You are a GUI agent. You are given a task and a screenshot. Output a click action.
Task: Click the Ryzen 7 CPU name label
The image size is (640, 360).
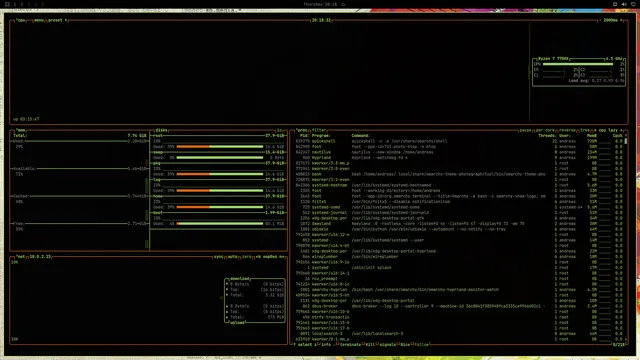tap(553, 59)
